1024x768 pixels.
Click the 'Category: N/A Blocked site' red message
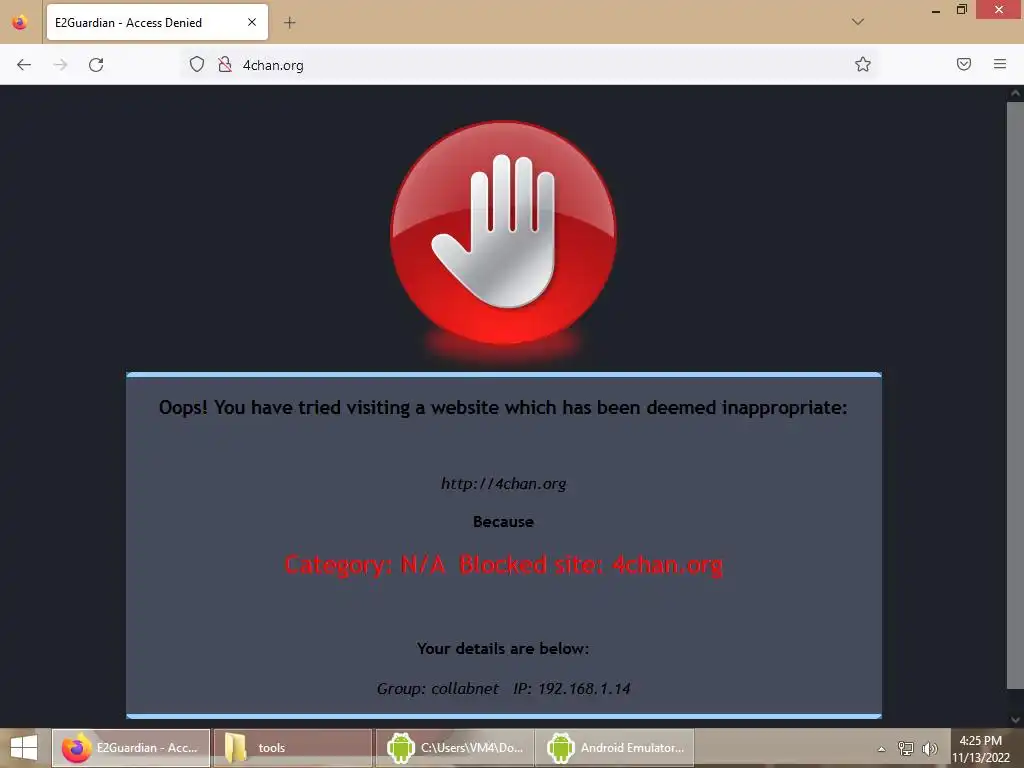click(504, 565)
